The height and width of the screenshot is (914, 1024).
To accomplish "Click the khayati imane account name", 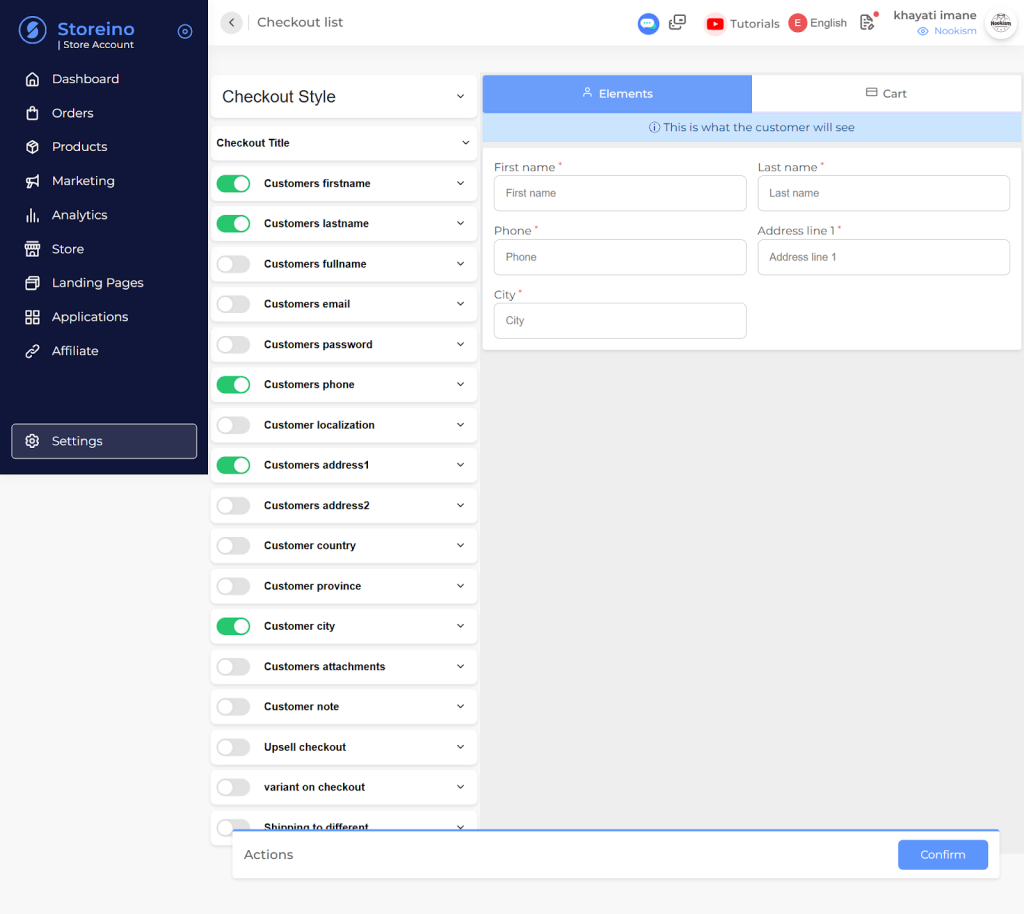I will click(935, 15).
